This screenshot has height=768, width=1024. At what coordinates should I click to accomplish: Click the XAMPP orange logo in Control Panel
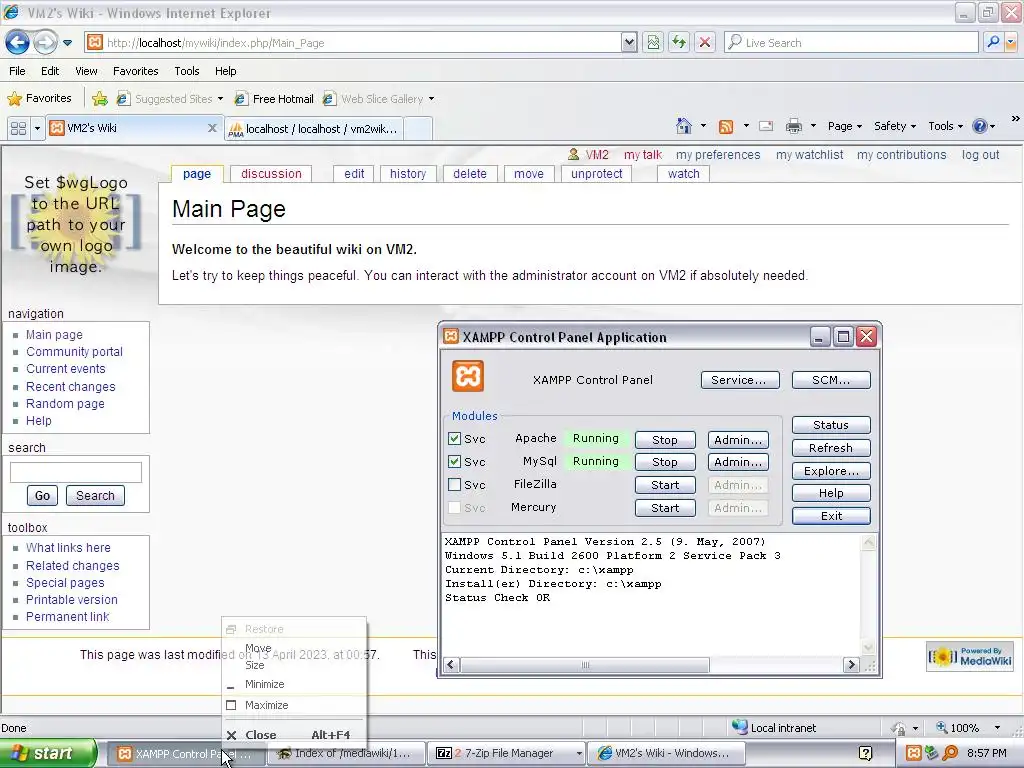[x=468, y=376]
